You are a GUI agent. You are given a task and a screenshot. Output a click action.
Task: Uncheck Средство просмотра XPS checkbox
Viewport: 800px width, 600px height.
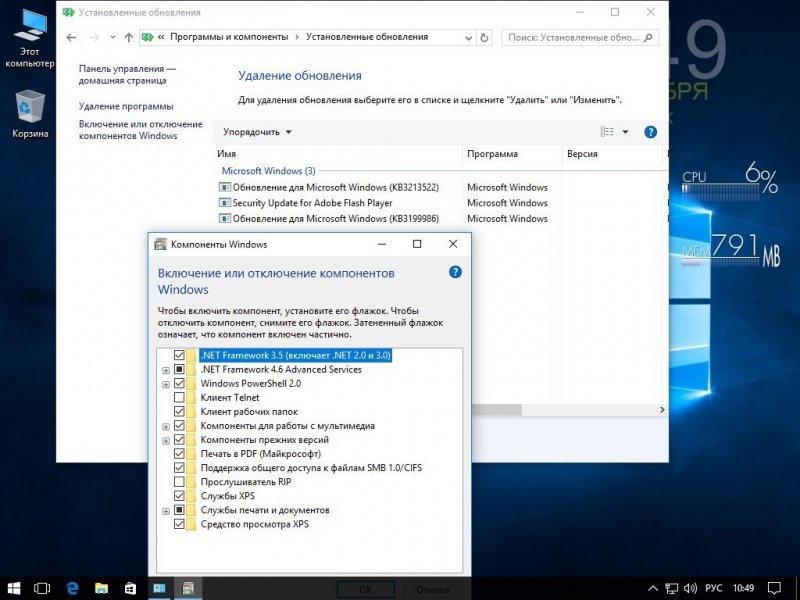tap(179, 523)
